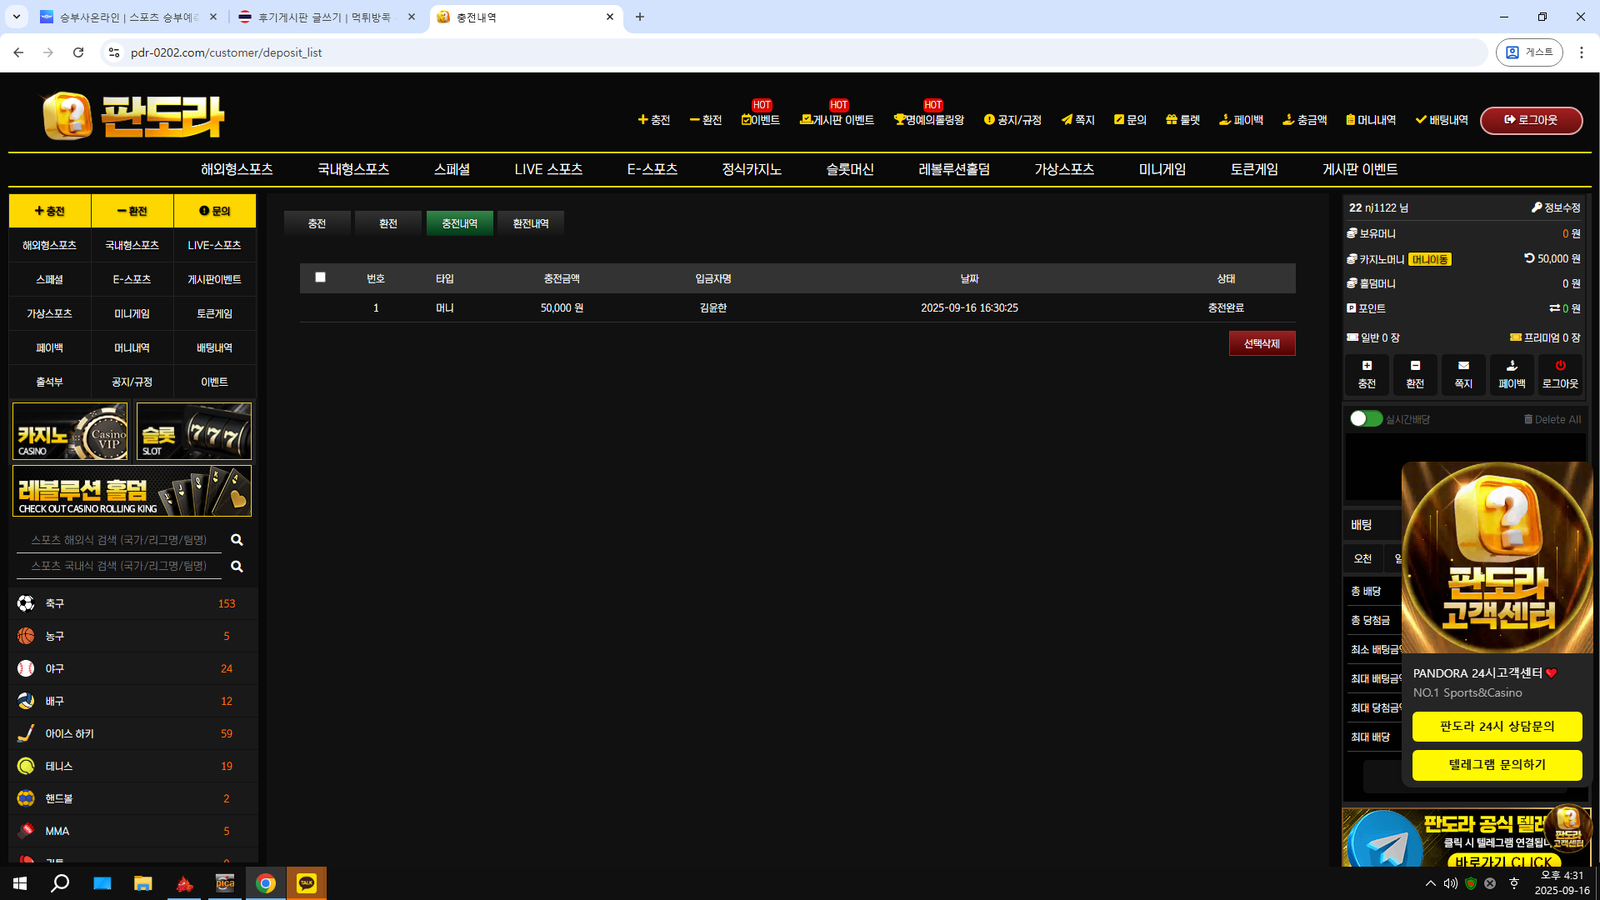Switch to the 환전내역 tab

click(x=530, y=224)
